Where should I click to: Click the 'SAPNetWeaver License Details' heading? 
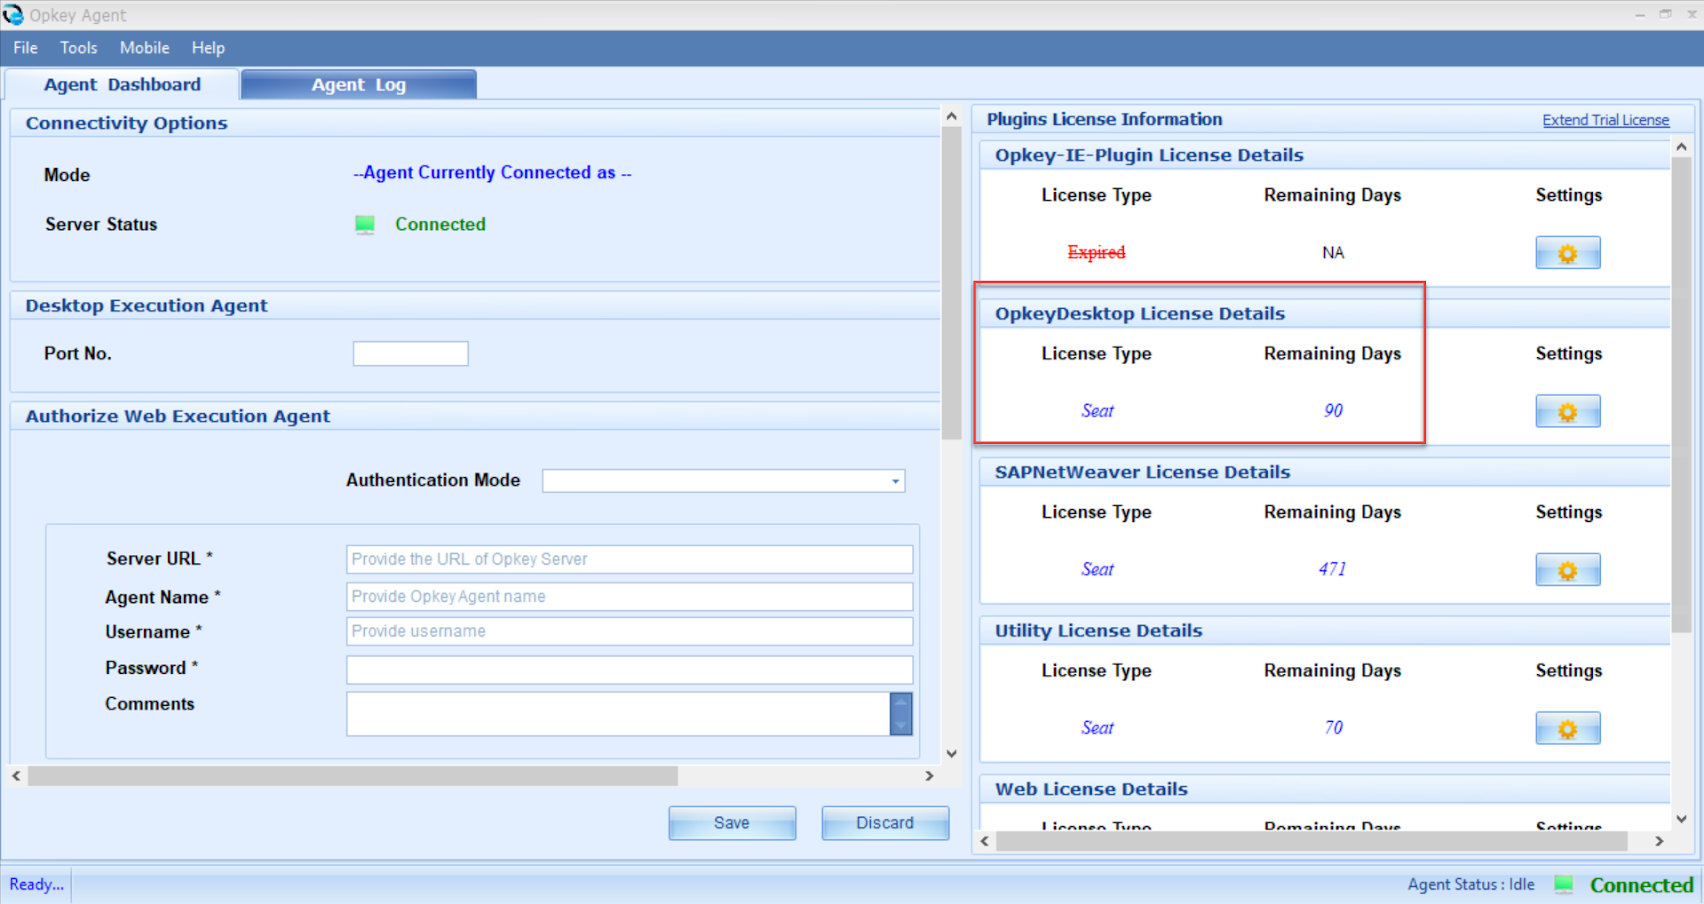point(1142,472)
